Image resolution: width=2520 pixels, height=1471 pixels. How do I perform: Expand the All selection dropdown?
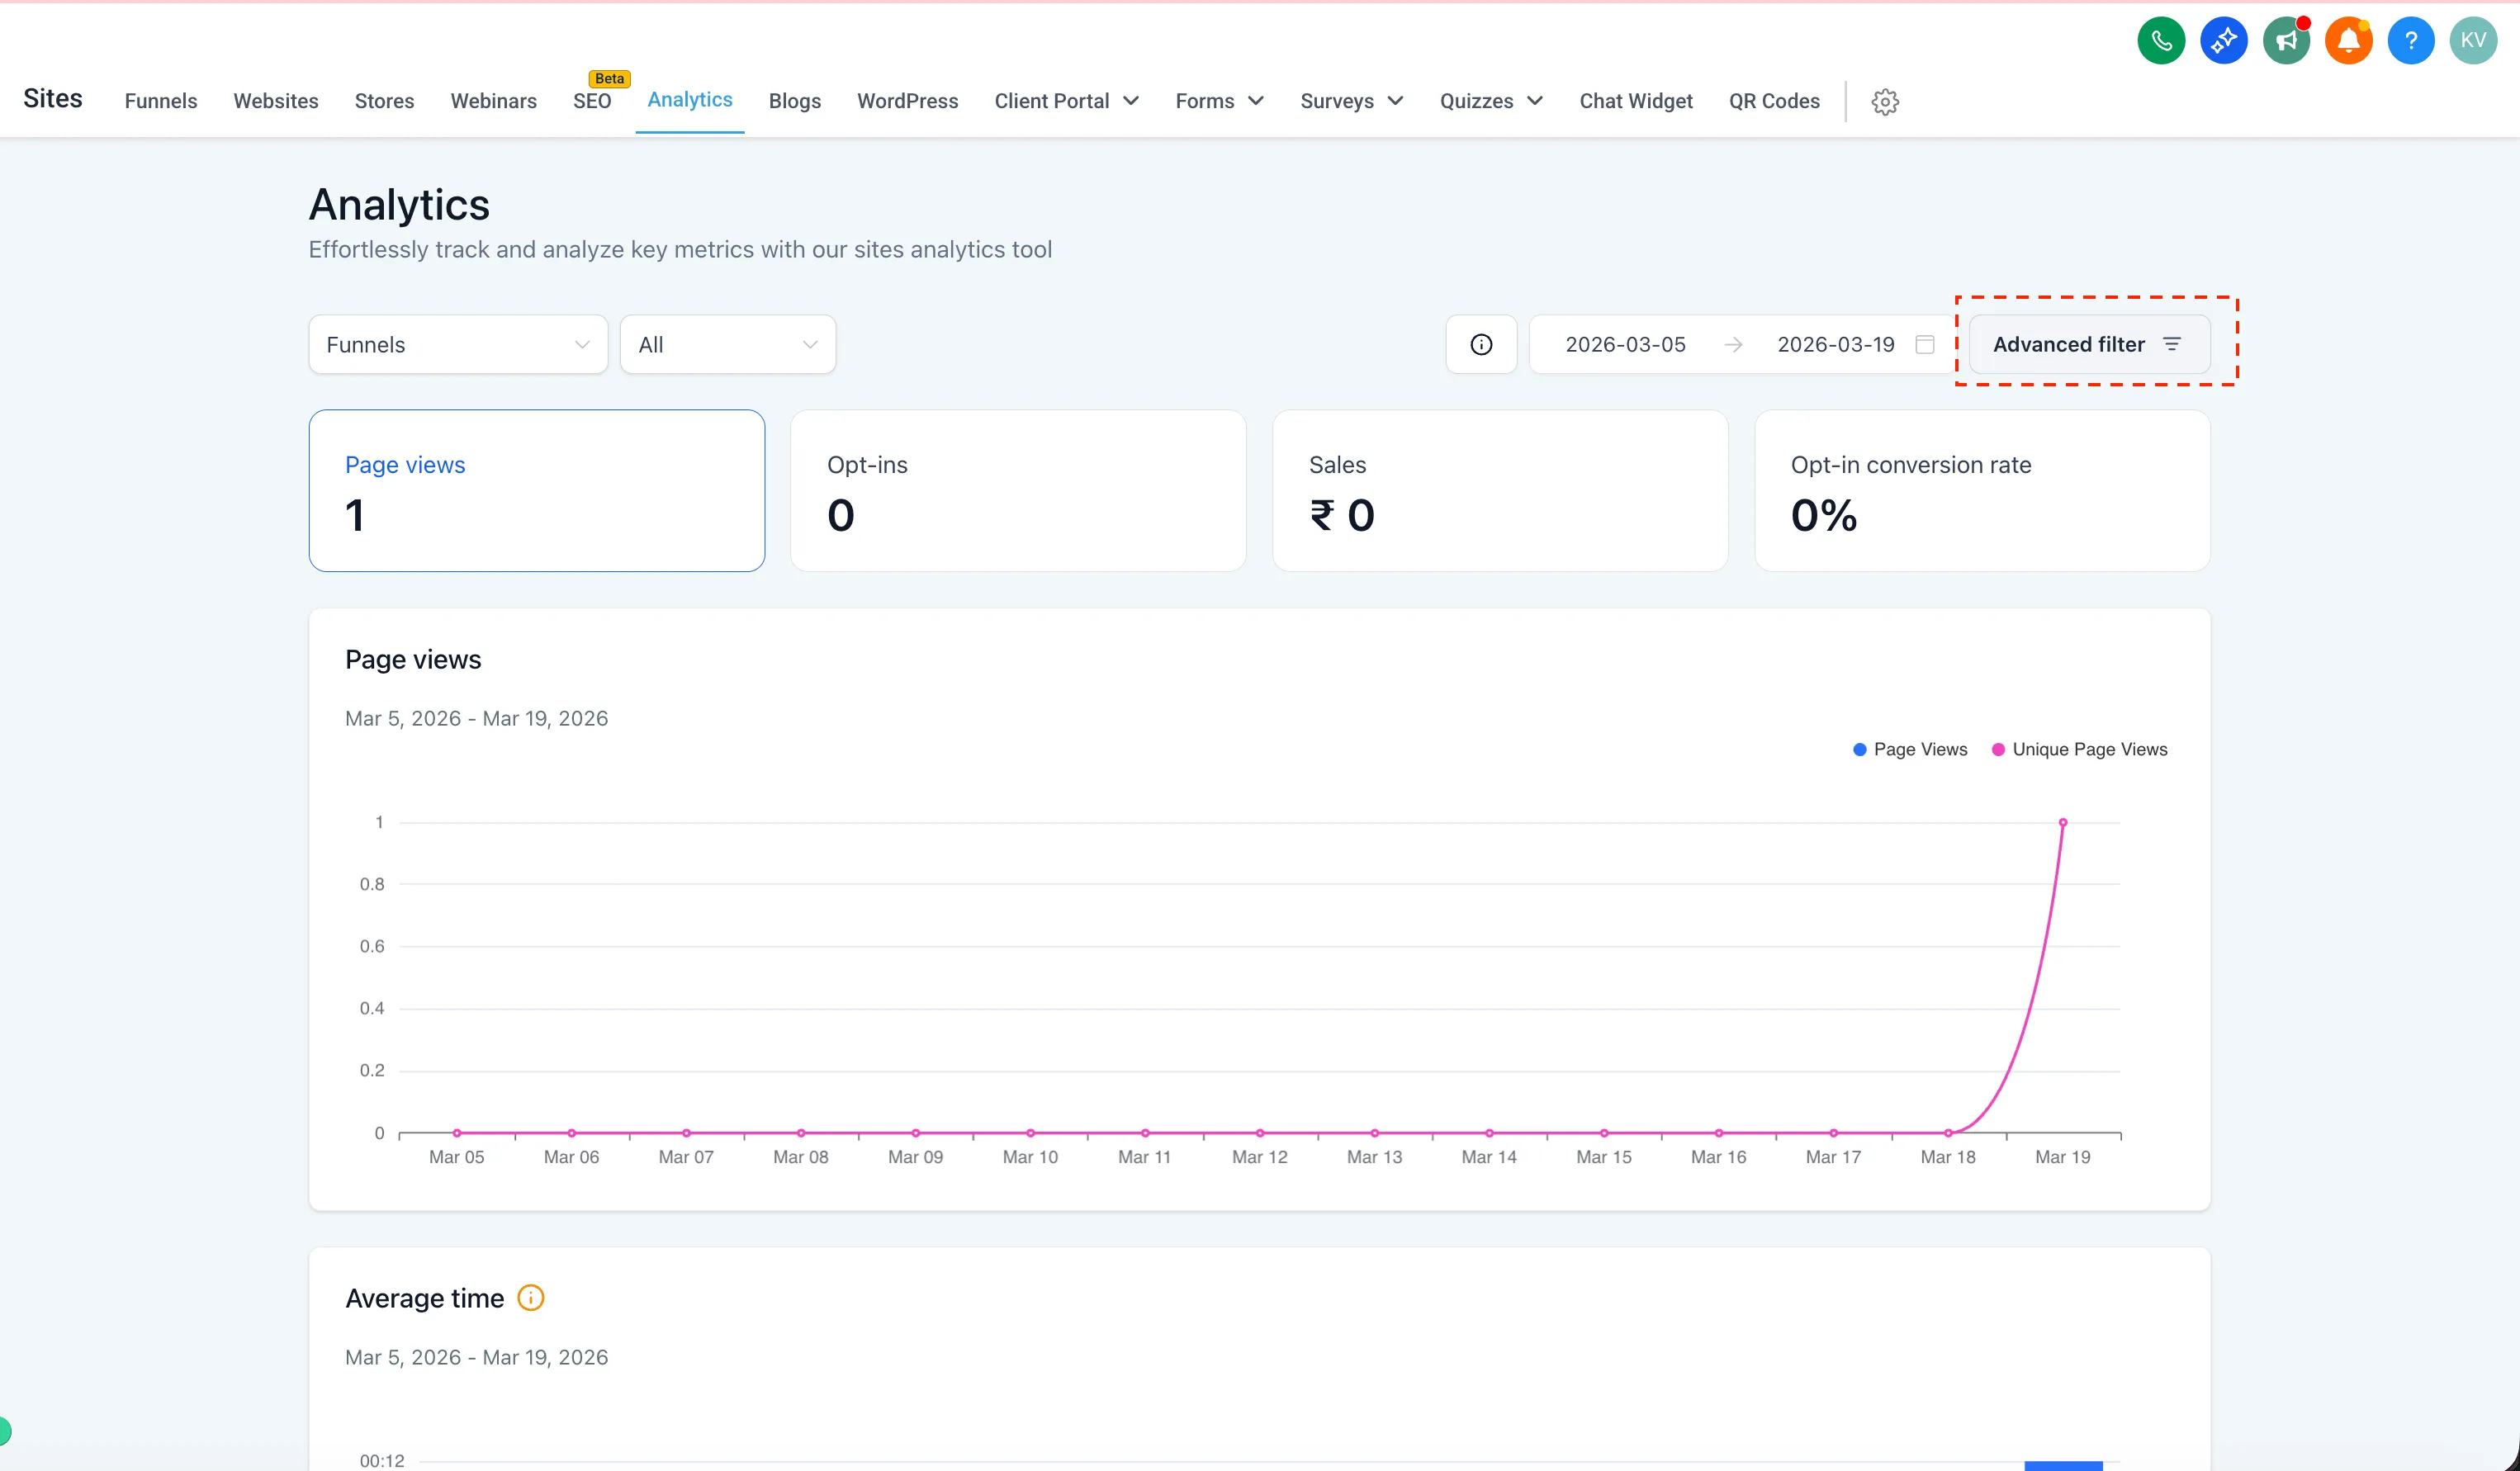(727, 343)
